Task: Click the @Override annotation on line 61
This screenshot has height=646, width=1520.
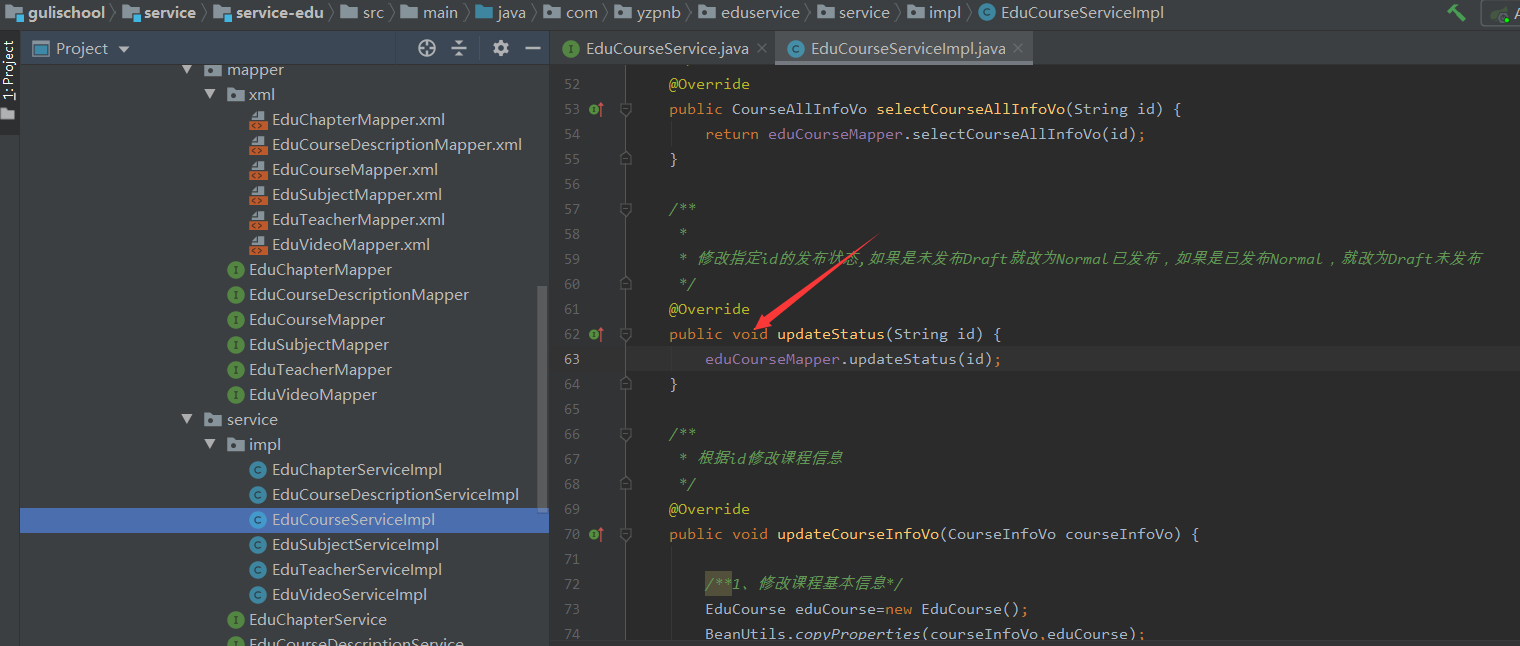Action: point(709,309)
